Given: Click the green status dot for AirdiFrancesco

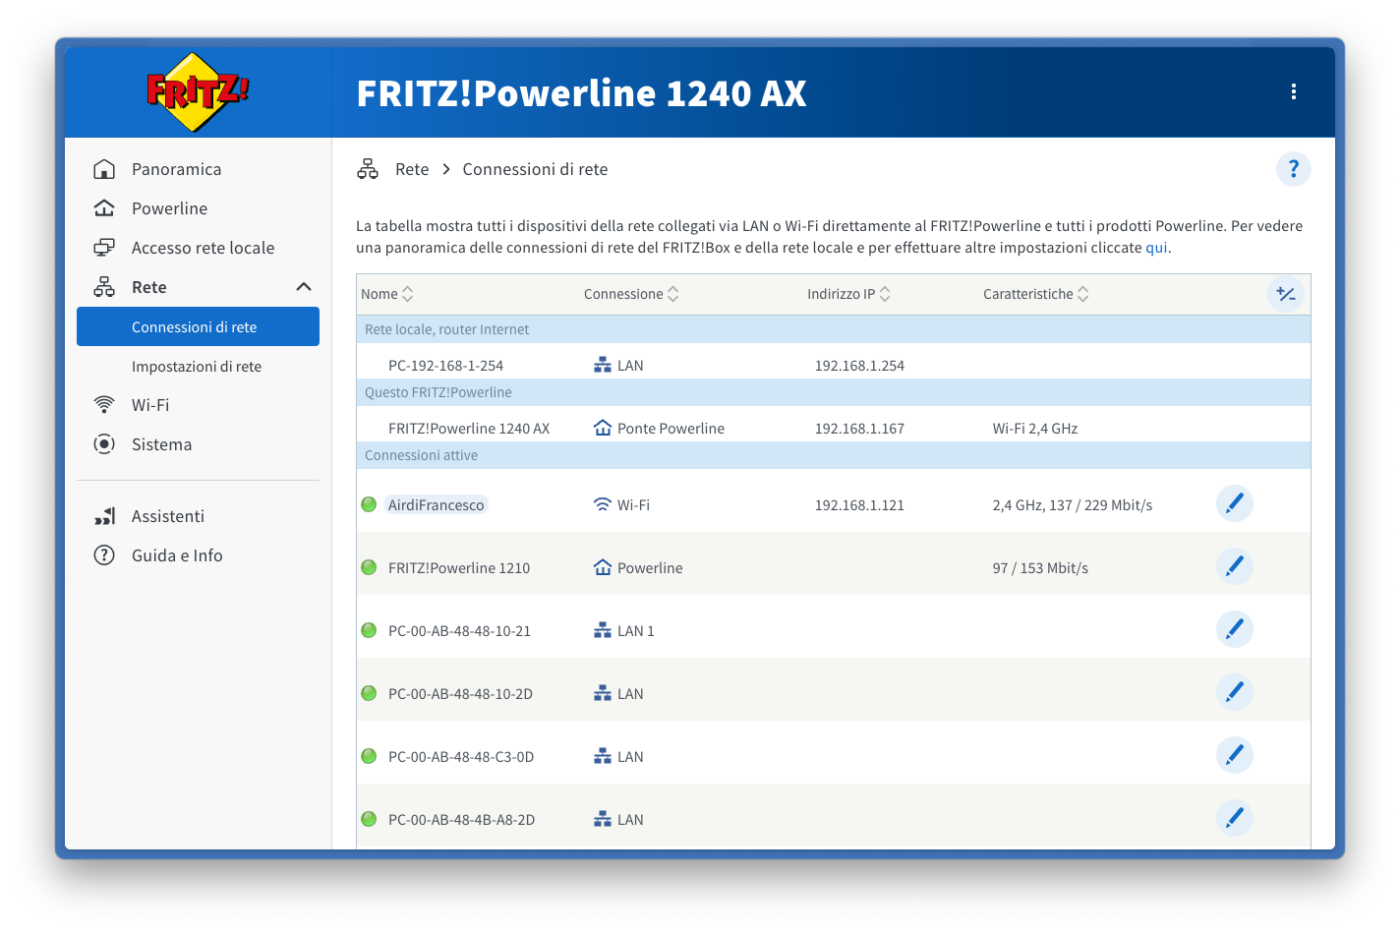Looking at the screenshot, I should click(x=369, y=504).
